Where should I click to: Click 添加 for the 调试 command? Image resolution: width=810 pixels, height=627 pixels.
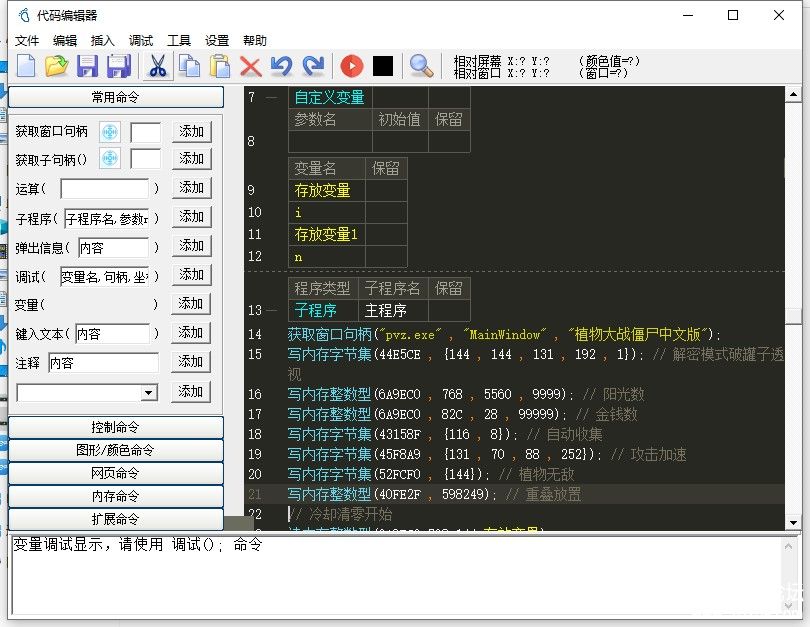191,274
